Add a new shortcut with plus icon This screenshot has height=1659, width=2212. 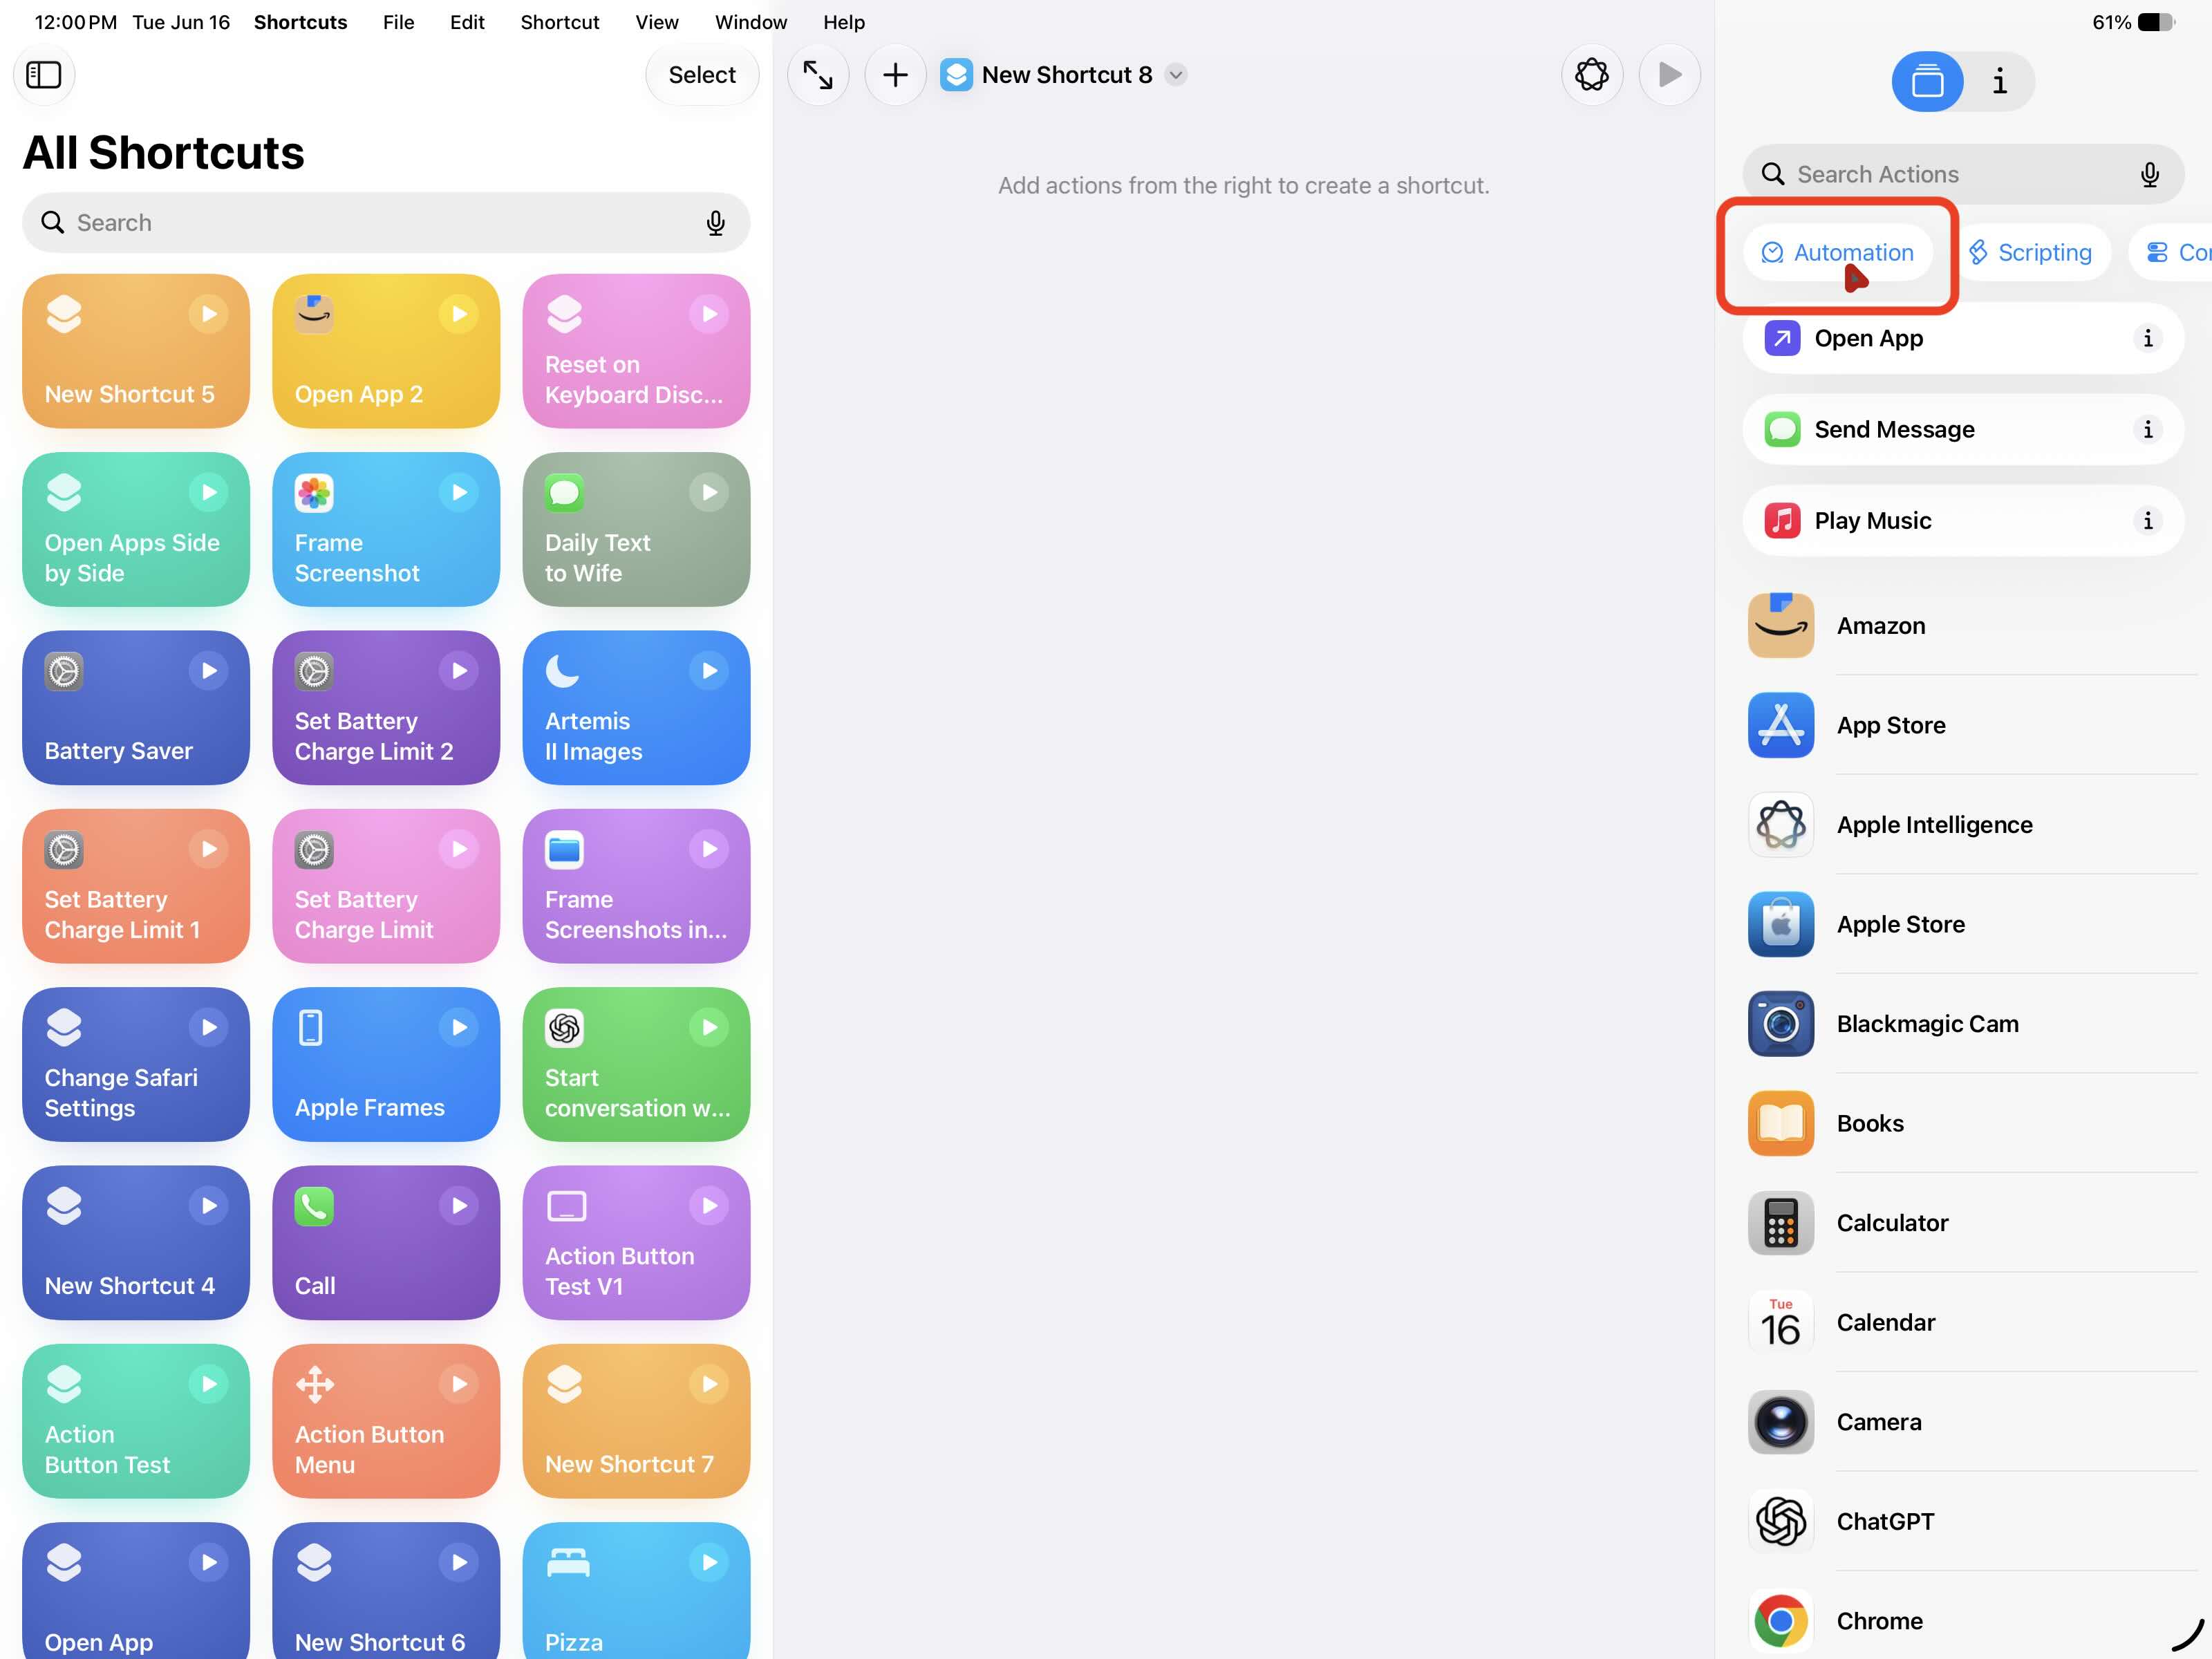[x=895, y=75]
